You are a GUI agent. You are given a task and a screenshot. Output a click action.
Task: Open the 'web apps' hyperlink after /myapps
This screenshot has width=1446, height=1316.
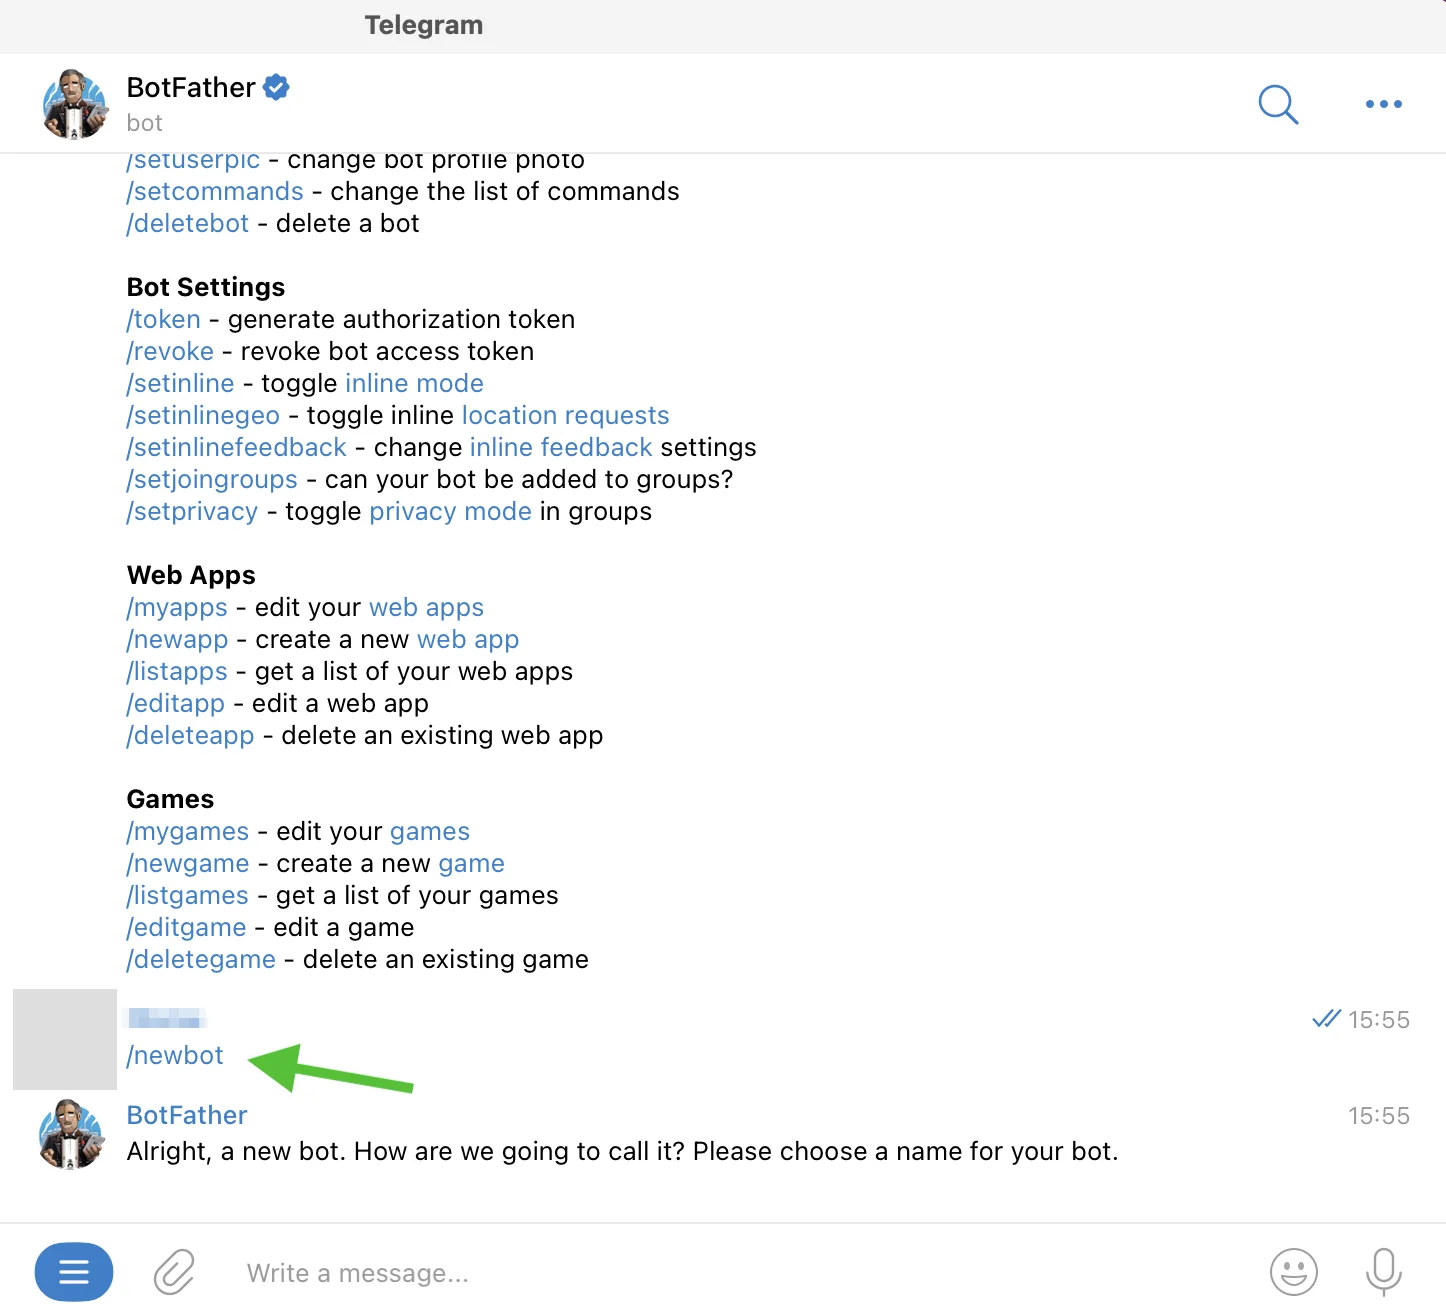426,607
